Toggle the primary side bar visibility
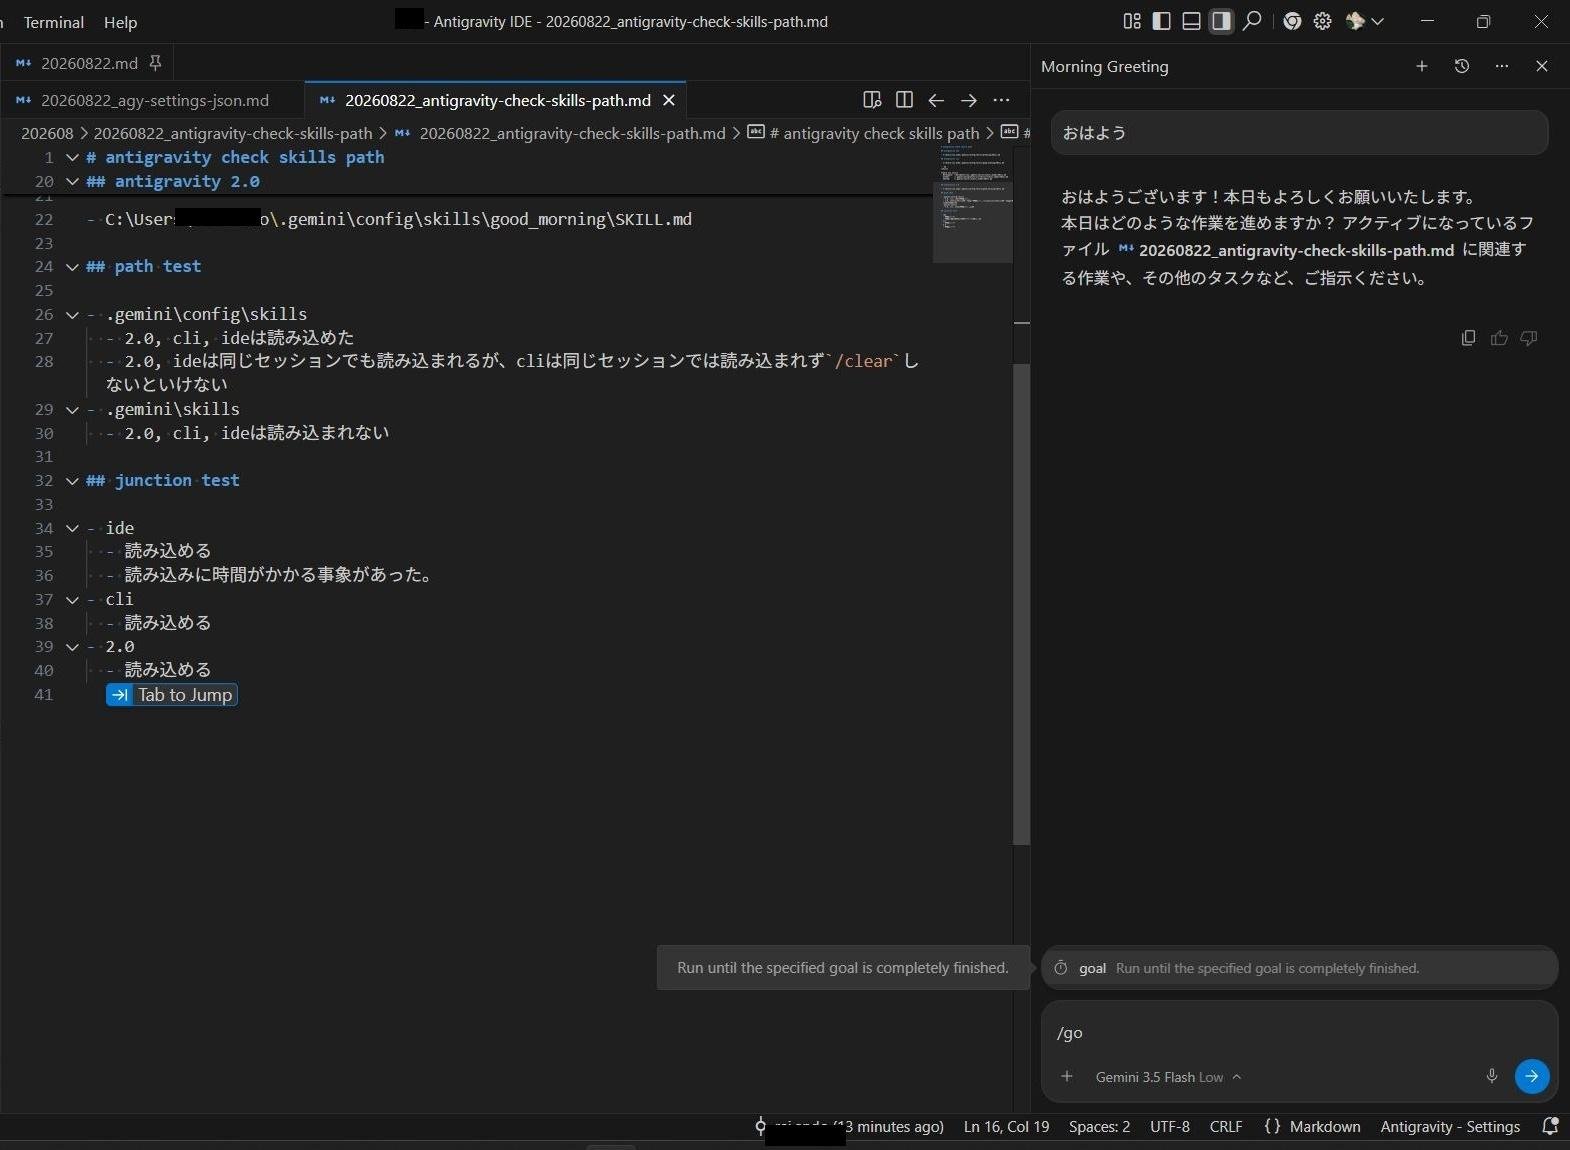 (1162, 21)
